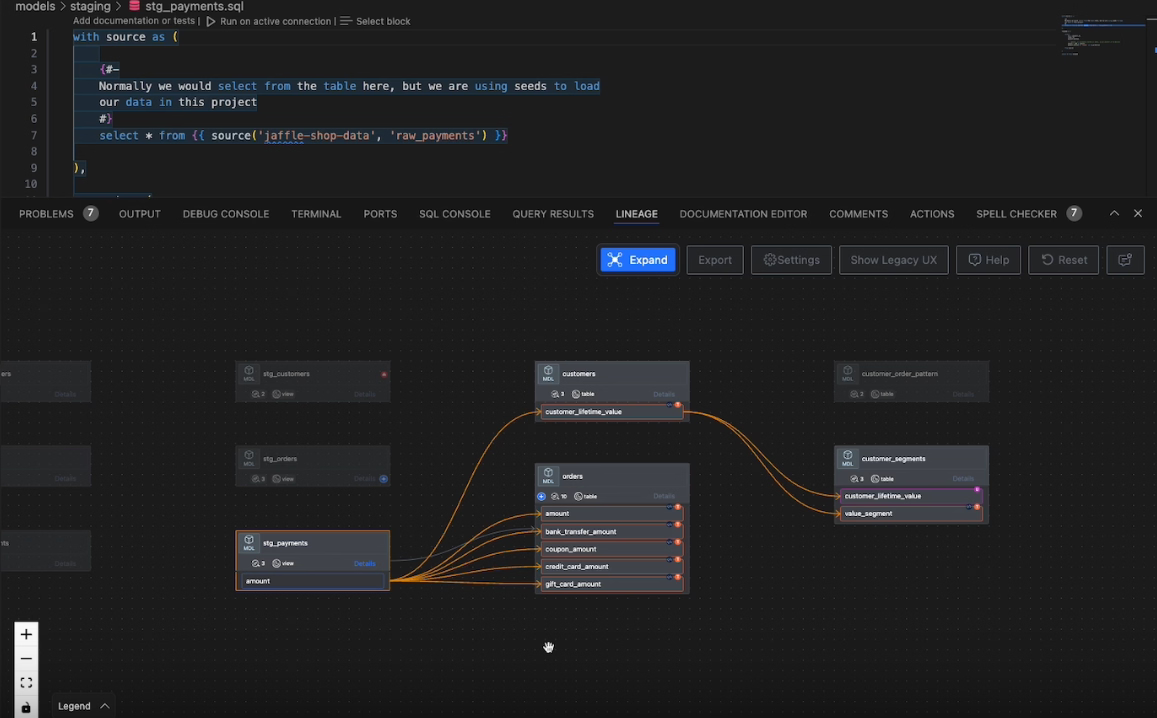Open Details link on stg_payments node
The height and width of the screenshot is (718, 1157).
tap(365, 564)
